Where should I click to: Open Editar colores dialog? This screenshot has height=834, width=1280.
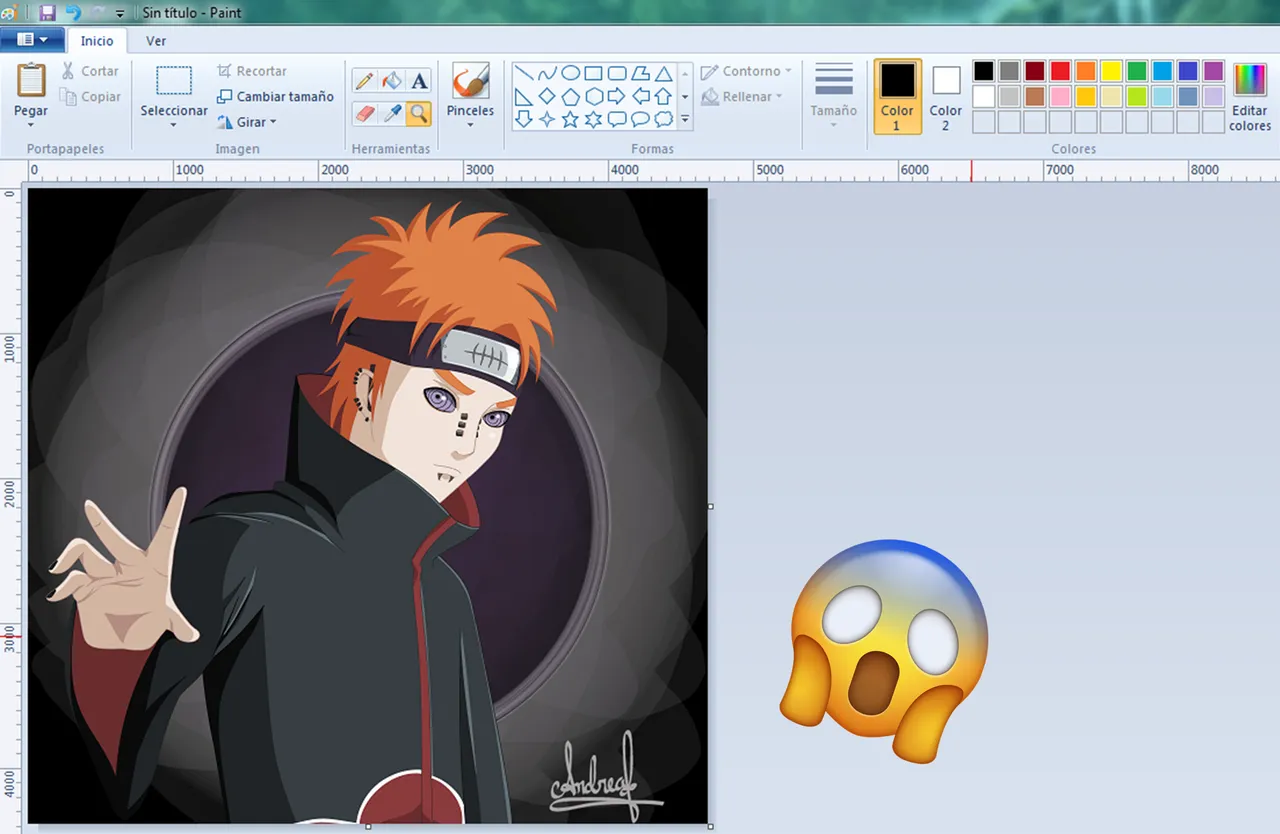click(x=1250, y=96)
